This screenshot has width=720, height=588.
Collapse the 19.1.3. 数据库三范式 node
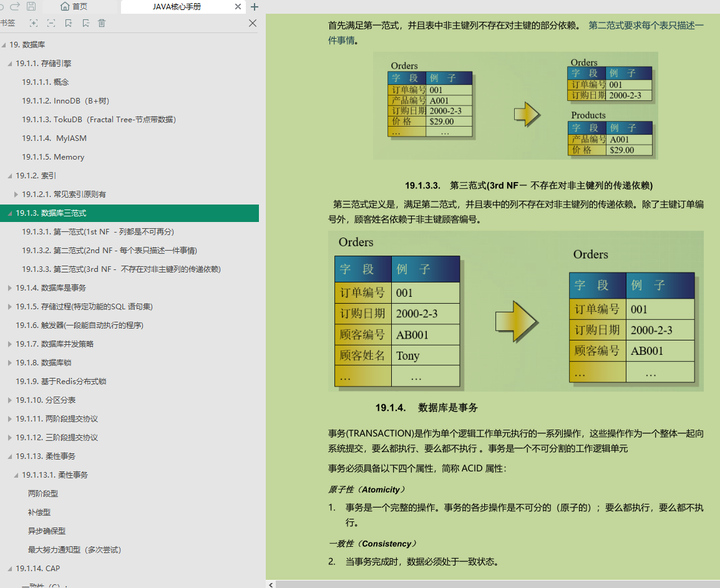click(x=10, y=213)
